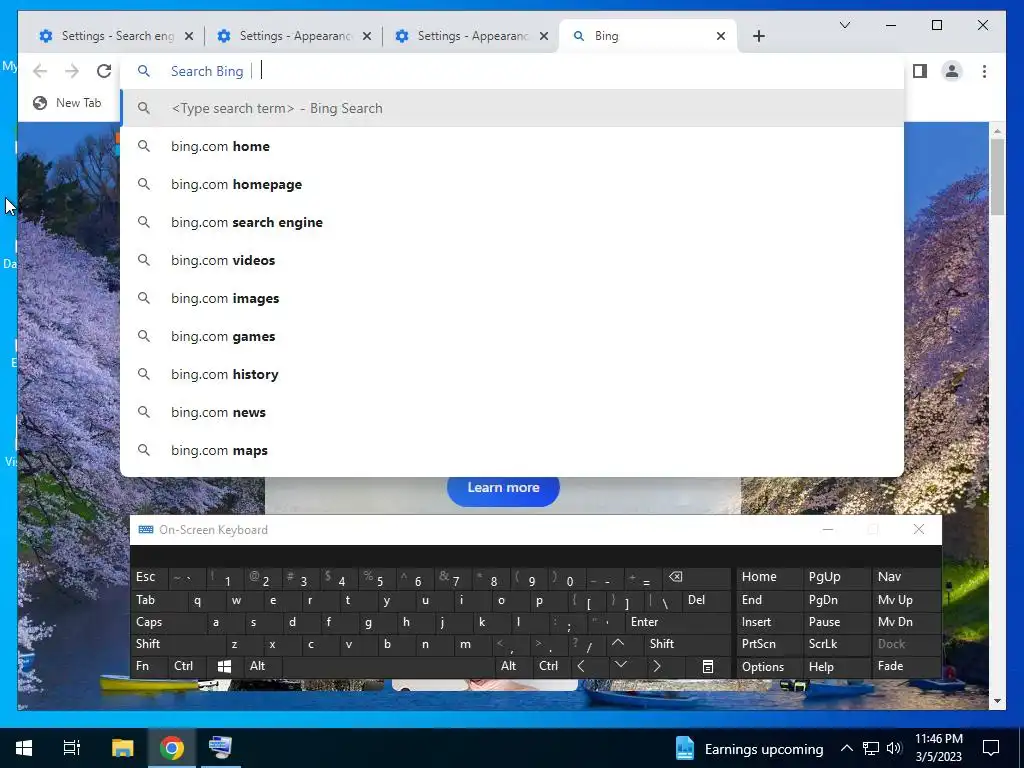1024x768 pixels.
Task: Choose suggestion bing.com games
Action: pos(512,336)
